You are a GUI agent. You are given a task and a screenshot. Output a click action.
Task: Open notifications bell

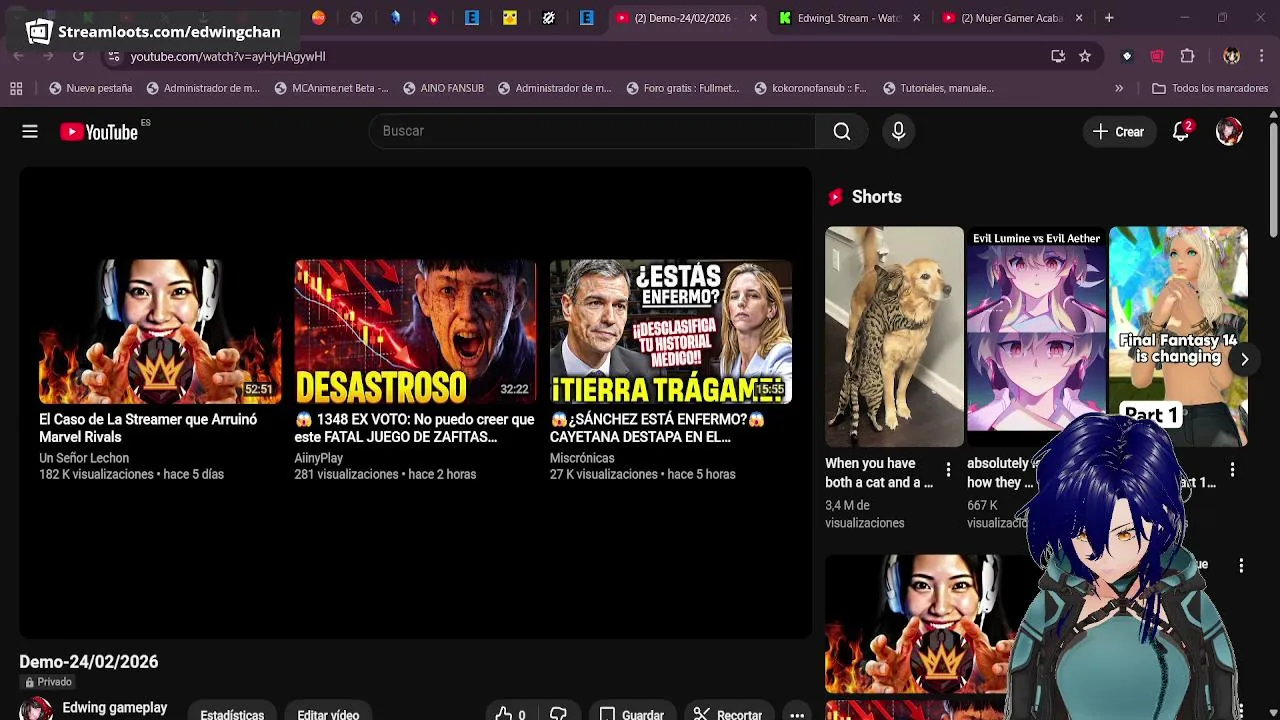[x=1181, y=131]
